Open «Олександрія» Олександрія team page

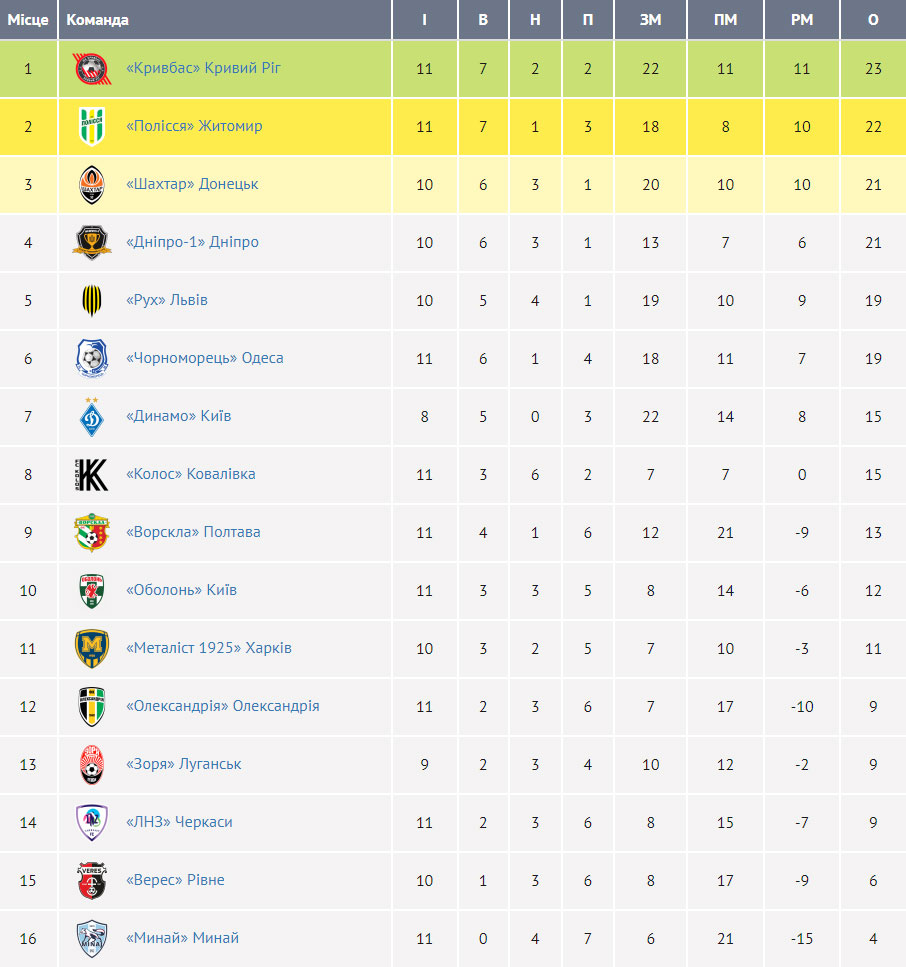click(x=223, y=706)
